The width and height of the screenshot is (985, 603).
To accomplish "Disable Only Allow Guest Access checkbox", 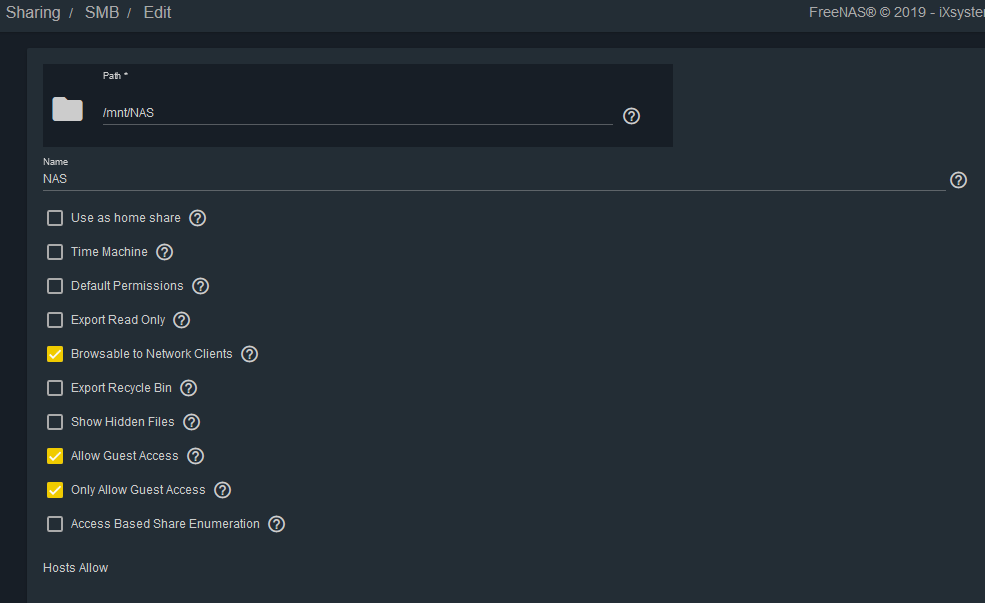I will coord(55,490).
